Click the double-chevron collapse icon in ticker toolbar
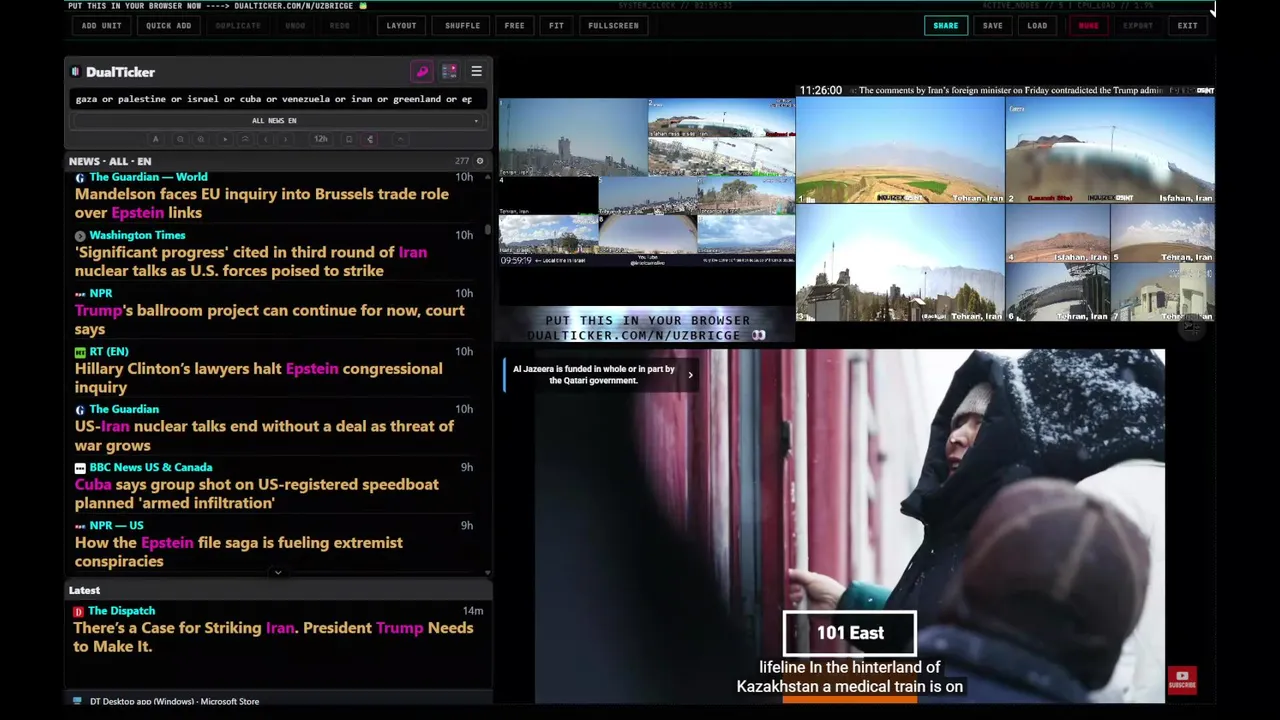This screenshot has width=1280, height=720. pyautogui.click(x=245, y=139)
